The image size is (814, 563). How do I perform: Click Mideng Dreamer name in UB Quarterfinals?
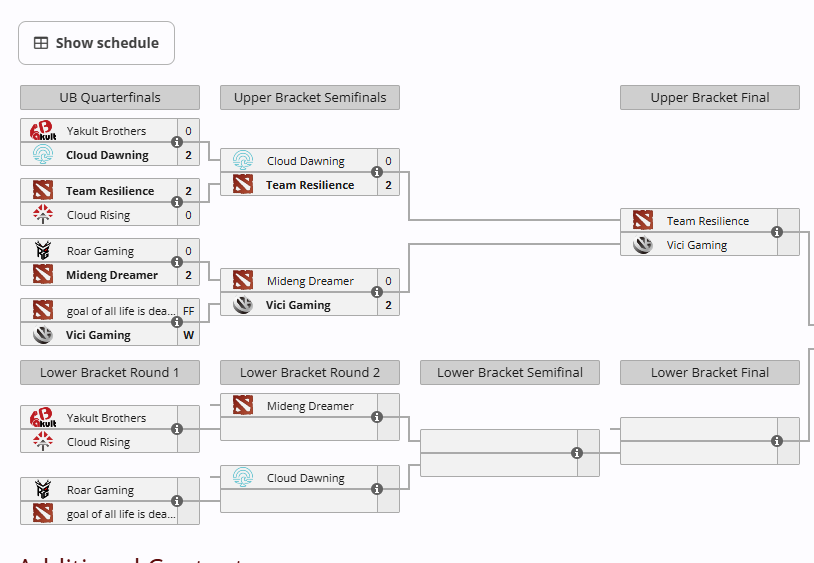[112, 275]
